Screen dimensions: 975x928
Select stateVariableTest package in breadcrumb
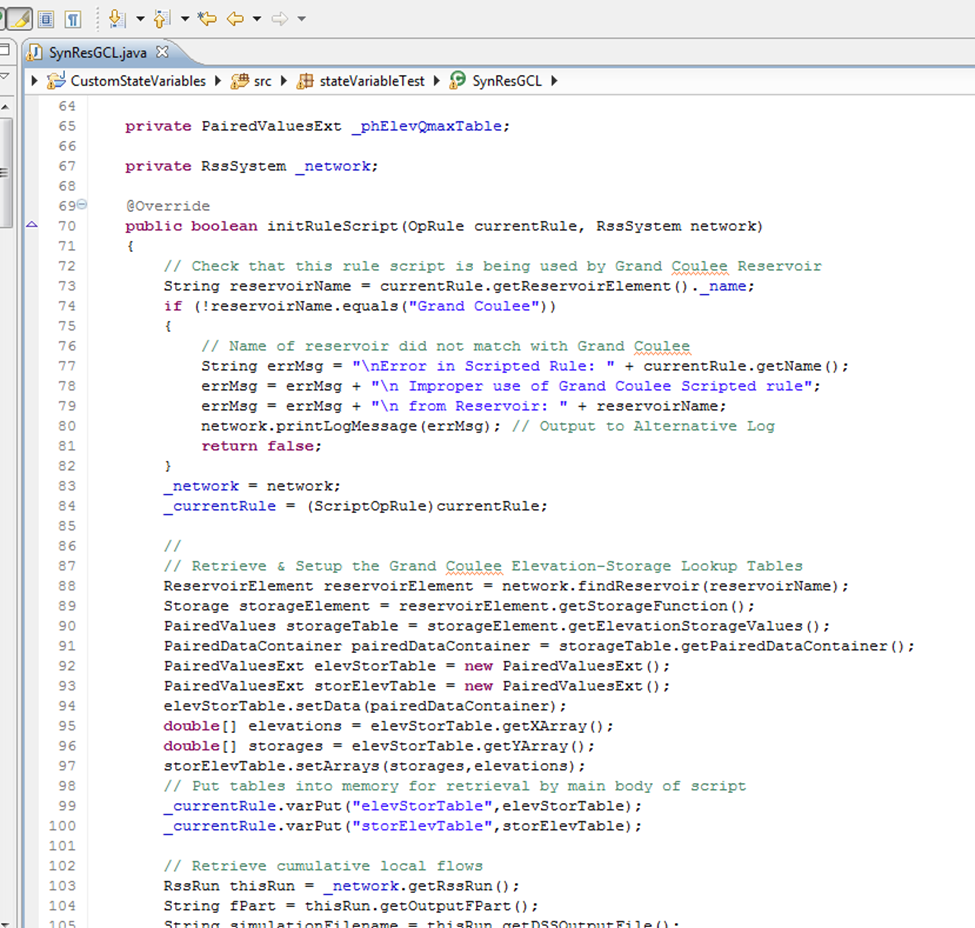(372, 81)
